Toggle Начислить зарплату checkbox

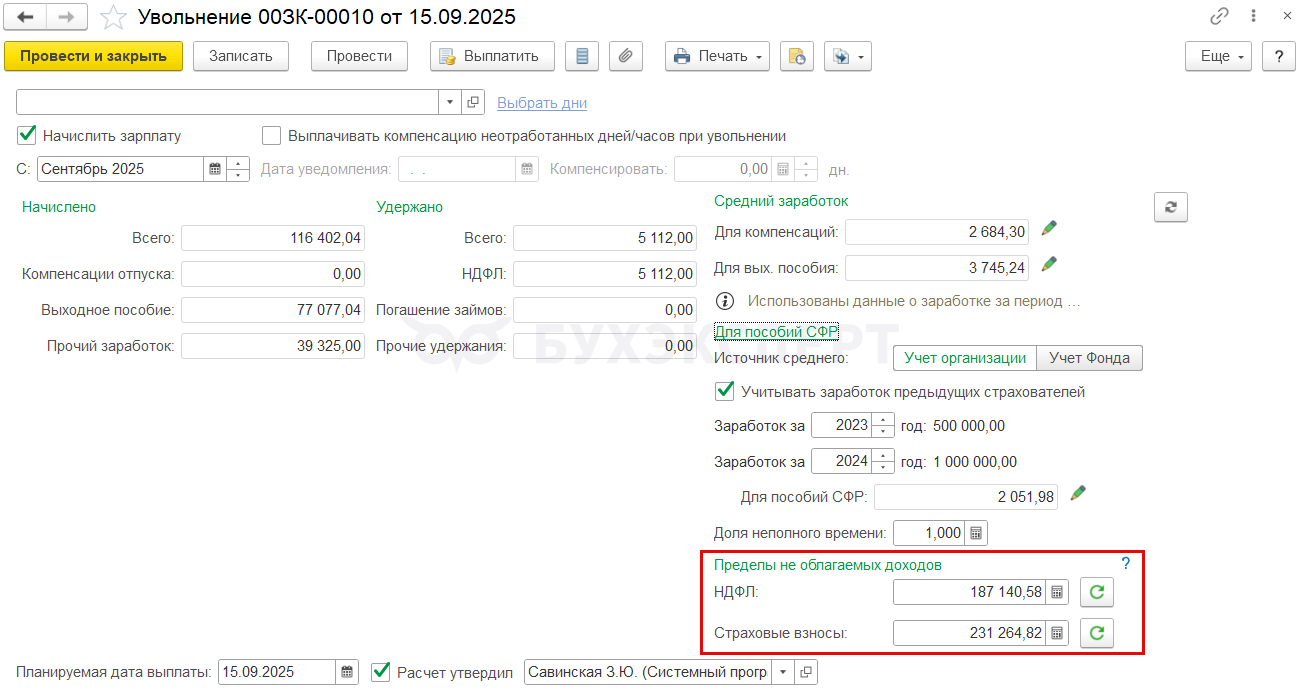(x=27, y=135)
